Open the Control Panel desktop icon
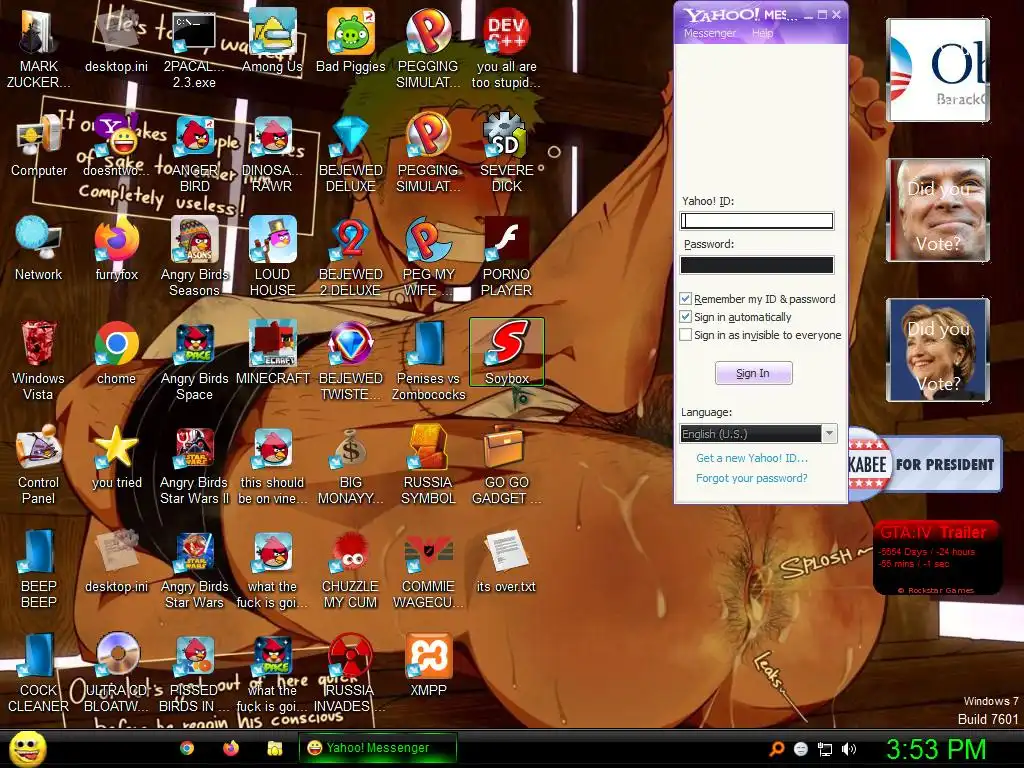 point(39,464)
